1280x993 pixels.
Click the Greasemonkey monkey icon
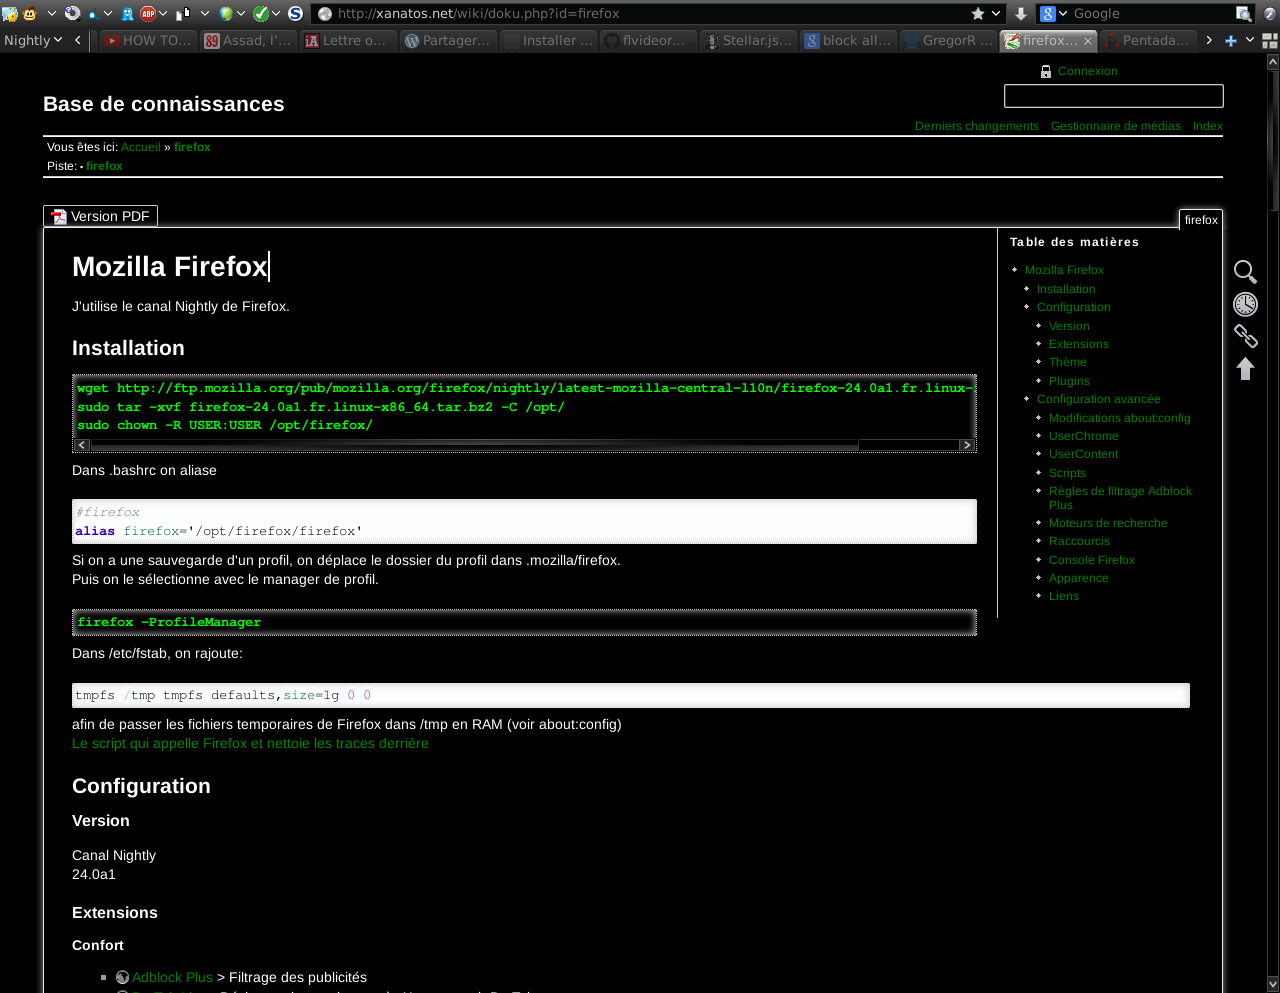pos(30,14)
